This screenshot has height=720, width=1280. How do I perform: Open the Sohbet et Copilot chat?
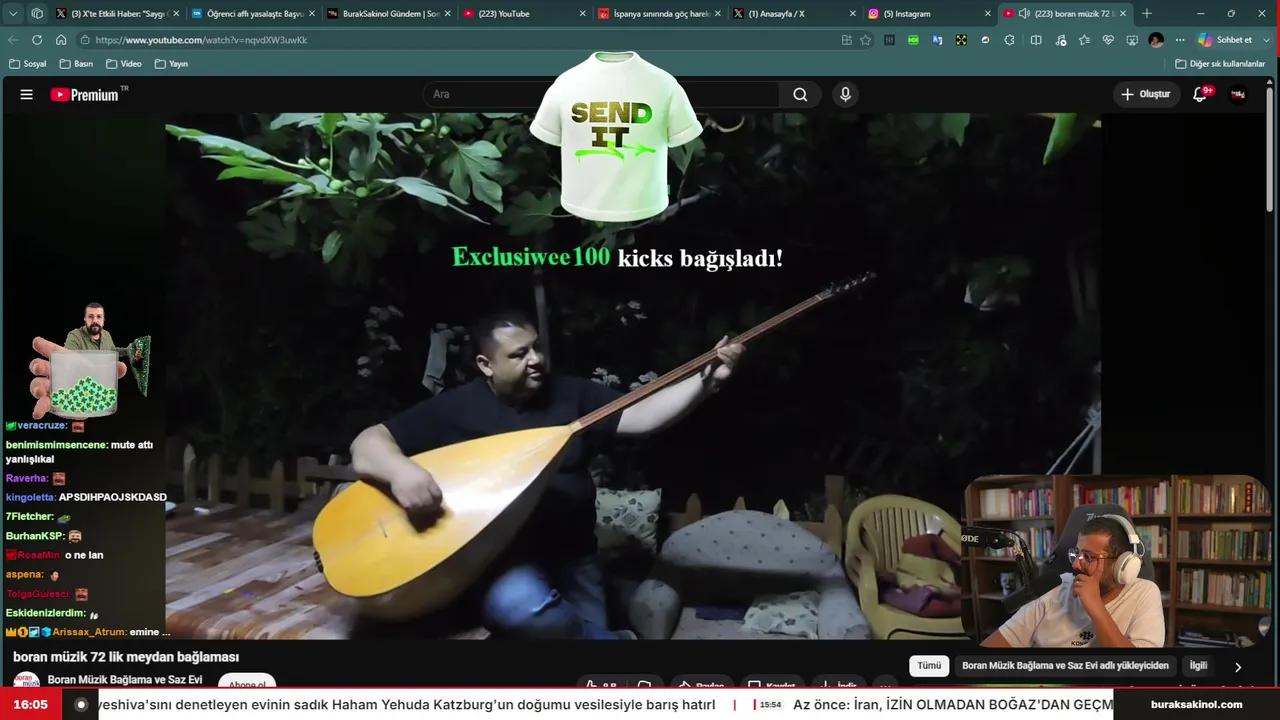click(1225, 40)
